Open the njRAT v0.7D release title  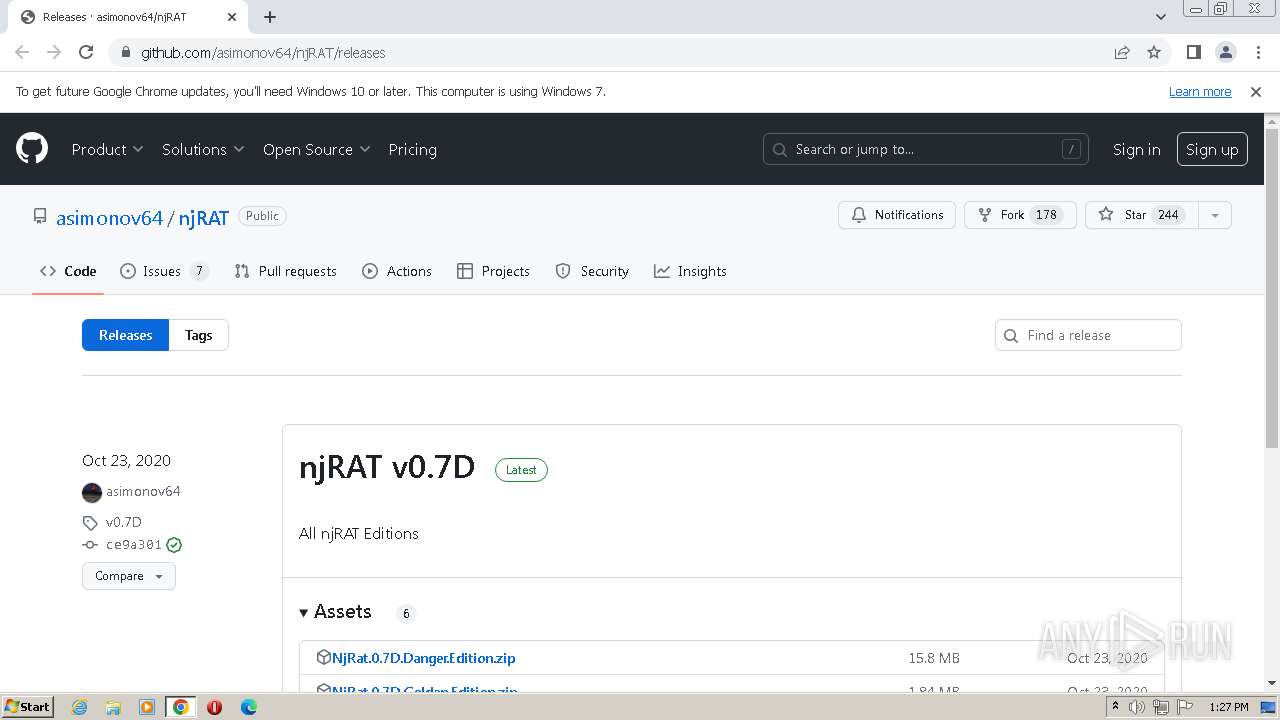point(387,467)
